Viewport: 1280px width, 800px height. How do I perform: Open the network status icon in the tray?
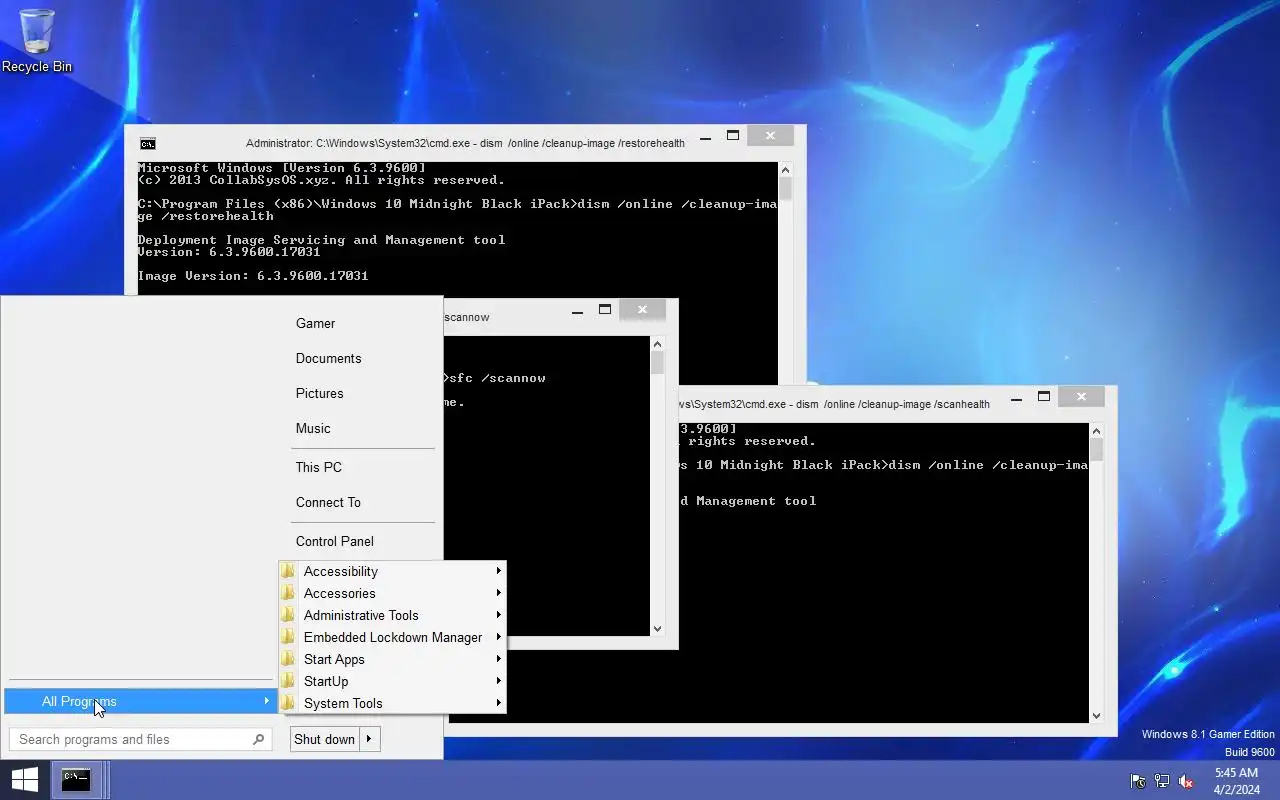point(1162,781)
